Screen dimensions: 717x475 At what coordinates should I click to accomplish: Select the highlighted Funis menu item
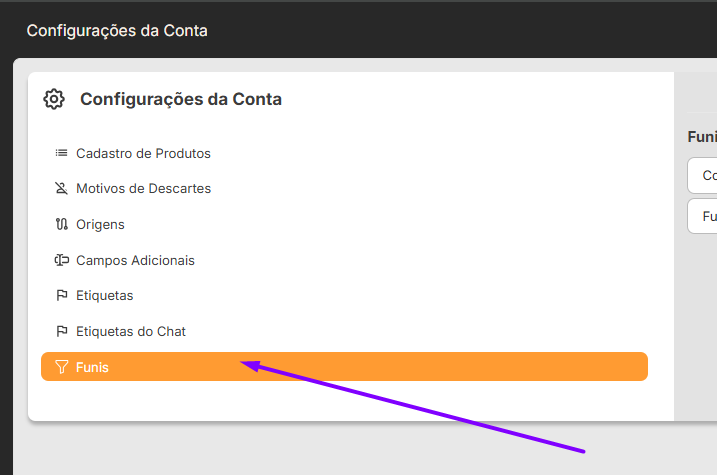point(344,367)
